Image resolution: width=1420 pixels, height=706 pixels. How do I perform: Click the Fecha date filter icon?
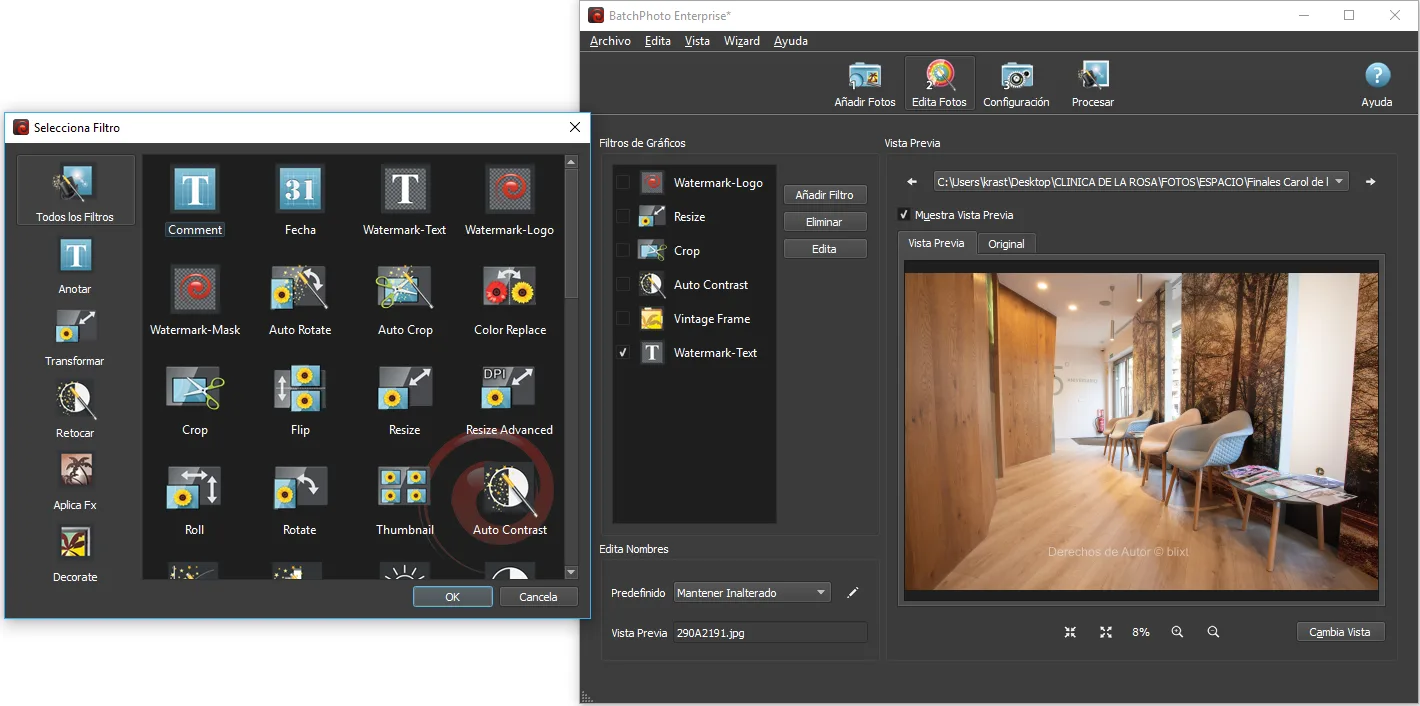tap(300, 189)
